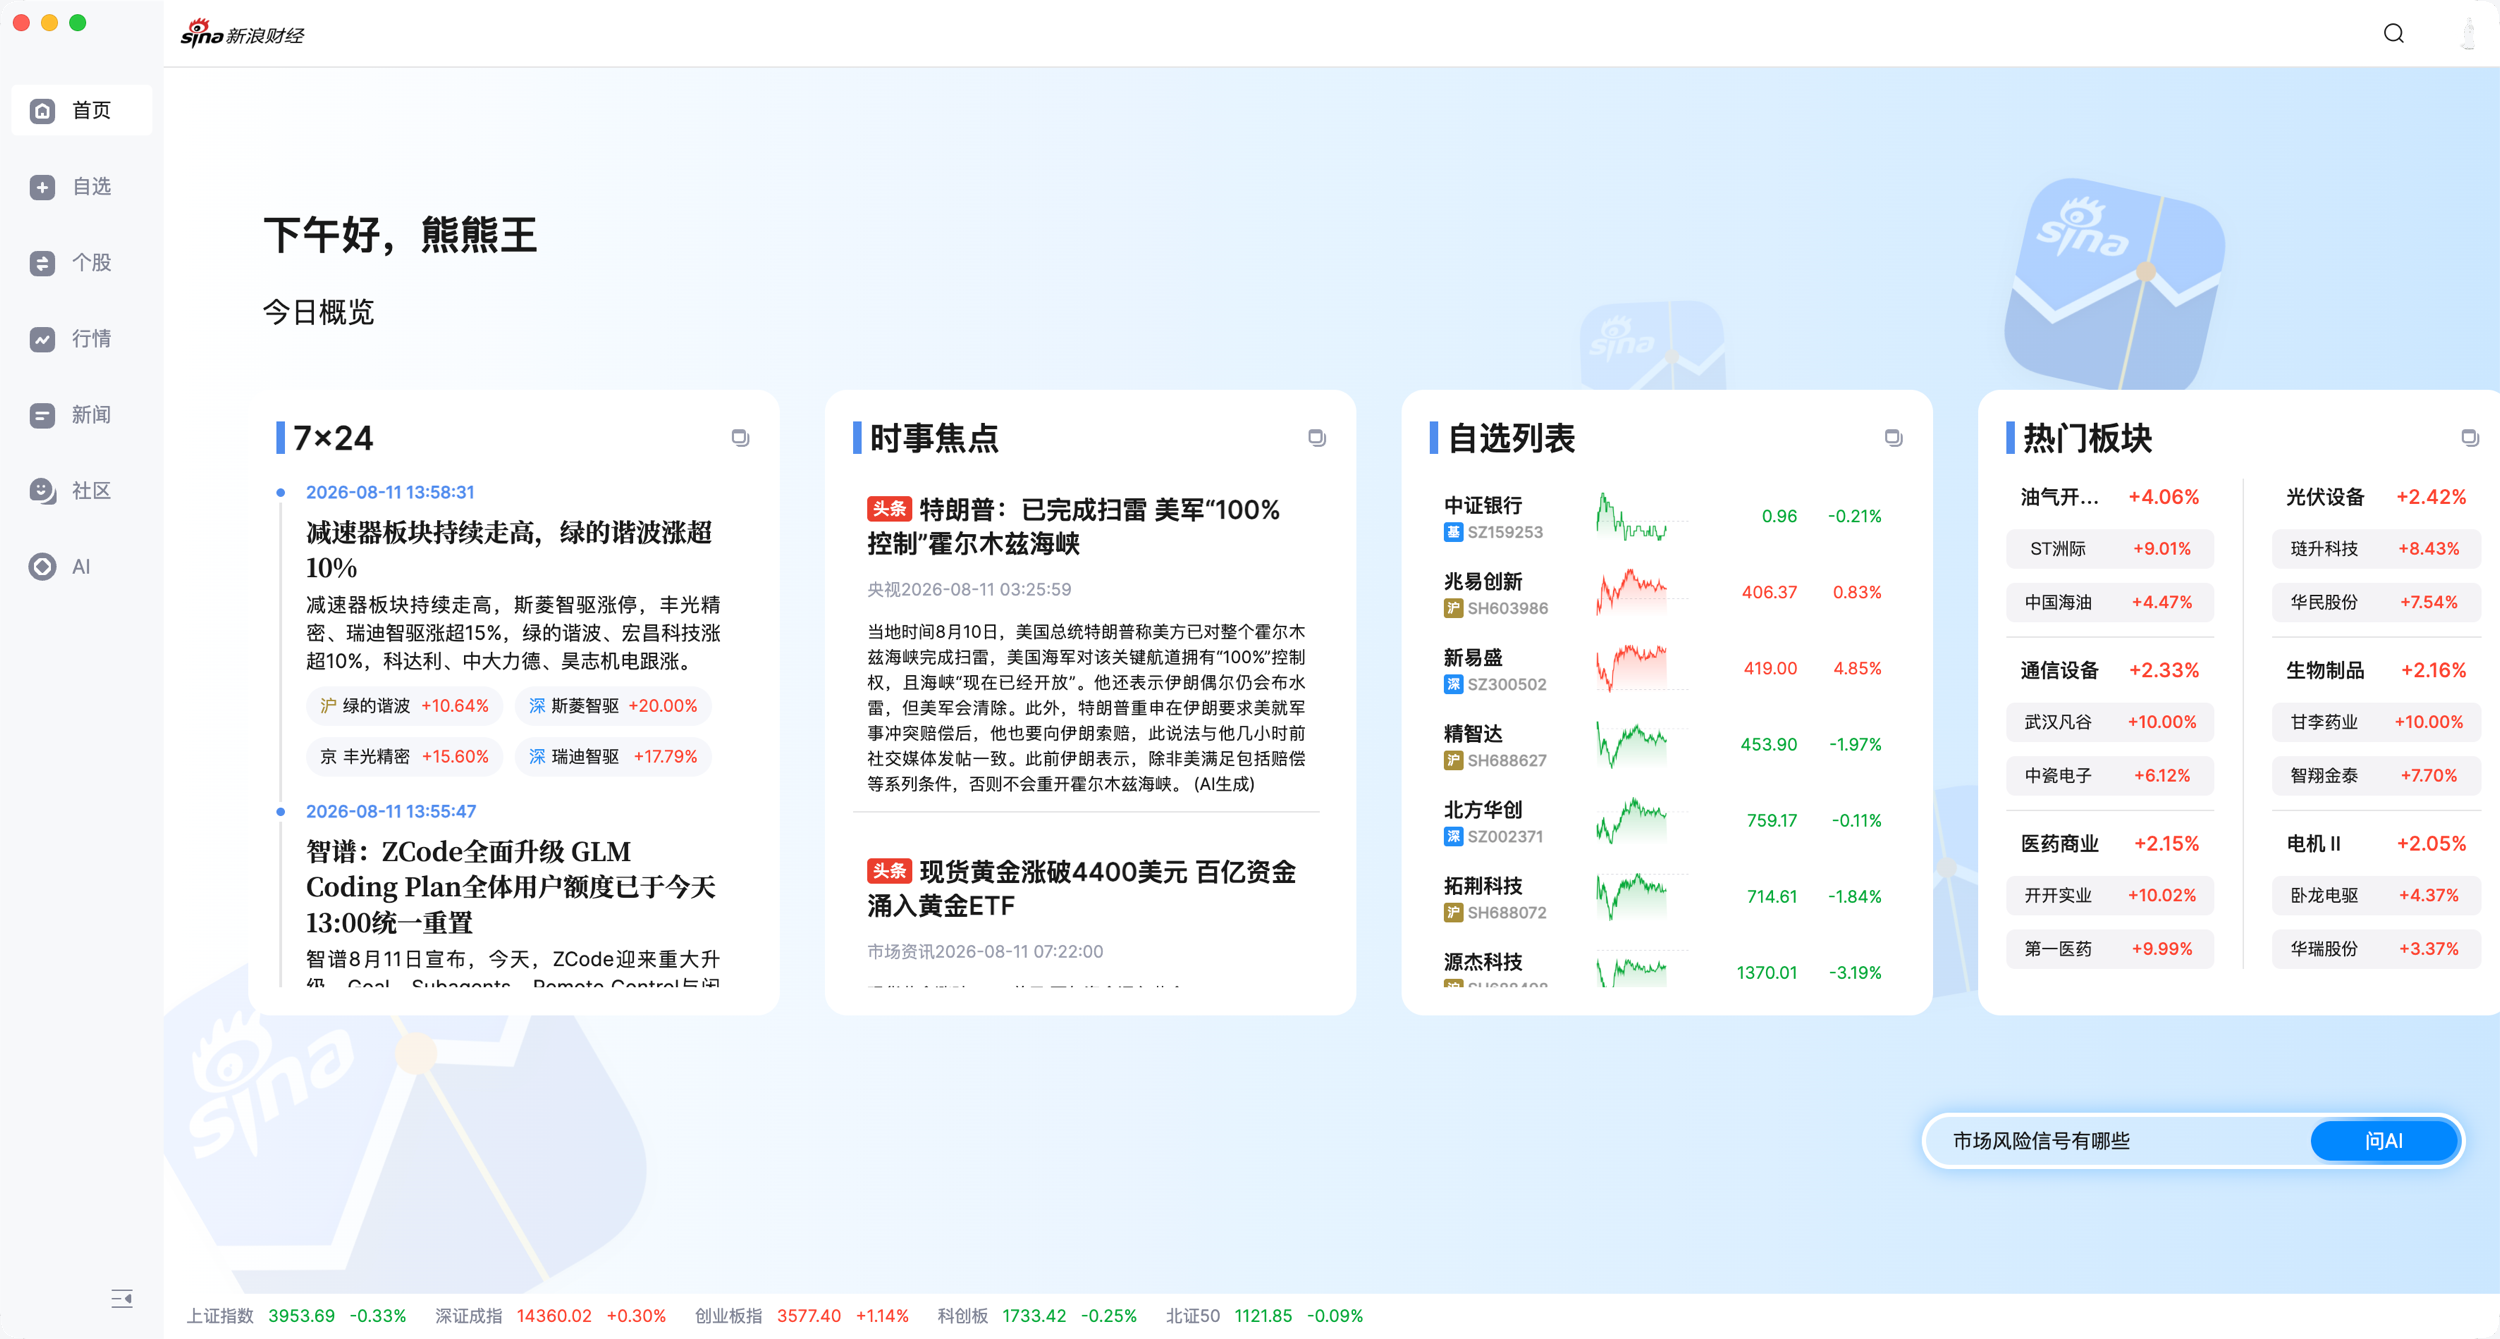Screen dimensions: 2500x1339
Task: Click 北证50 1121.85 in the status bar
Action: click(x=1264, y=1316)
